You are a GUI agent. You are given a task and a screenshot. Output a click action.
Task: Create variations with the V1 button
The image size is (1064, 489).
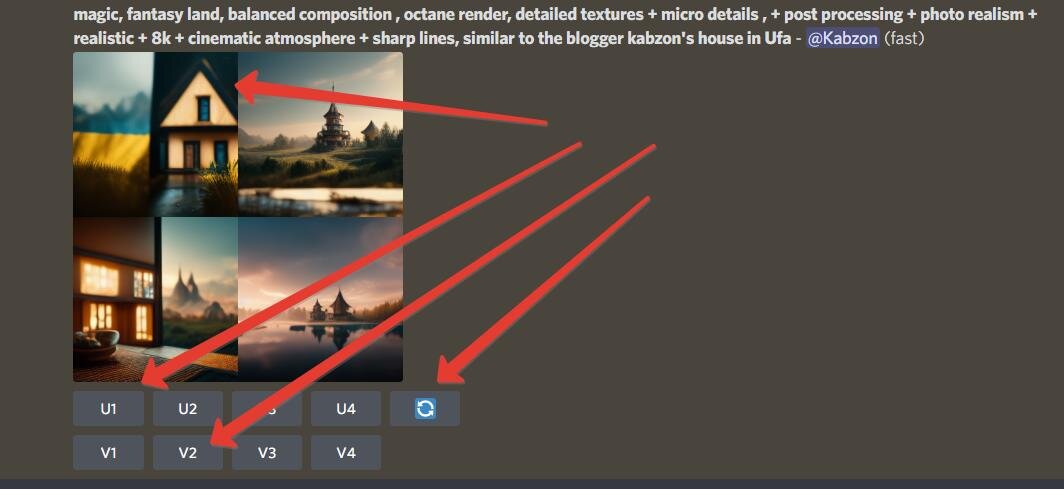(109, 452)
